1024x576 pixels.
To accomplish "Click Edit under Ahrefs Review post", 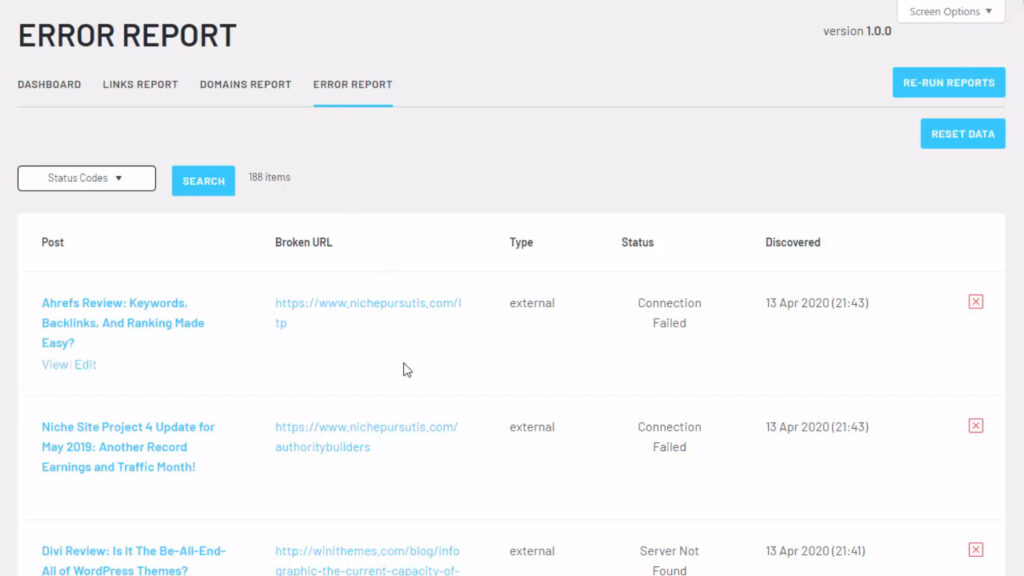I will tap(86, 364).
